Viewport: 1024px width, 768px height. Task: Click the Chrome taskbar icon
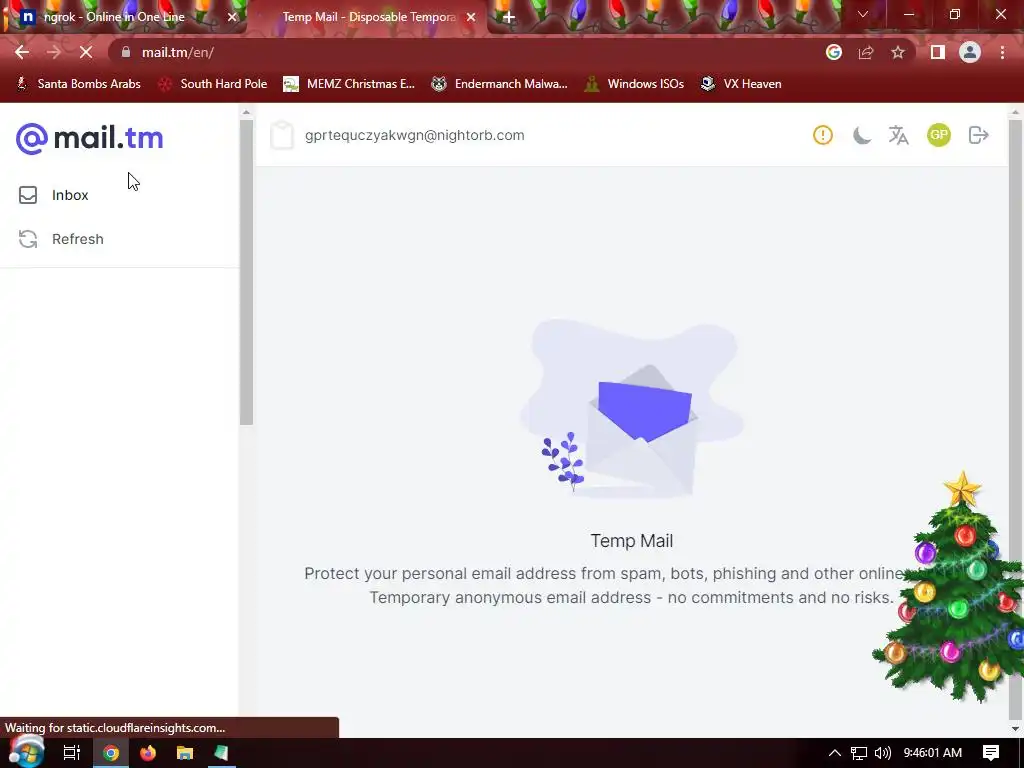(111, 753)
